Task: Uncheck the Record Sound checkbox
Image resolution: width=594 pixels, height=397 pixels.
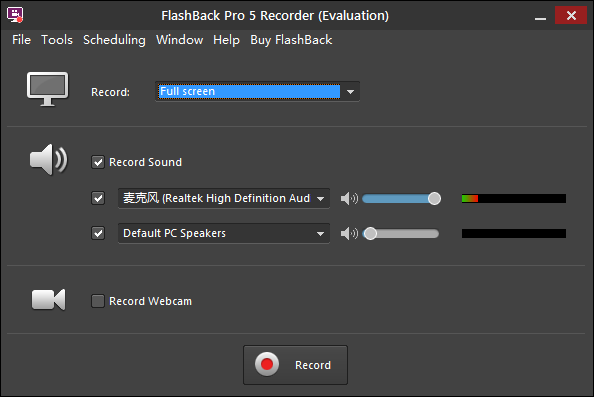Action: [98, 162]
